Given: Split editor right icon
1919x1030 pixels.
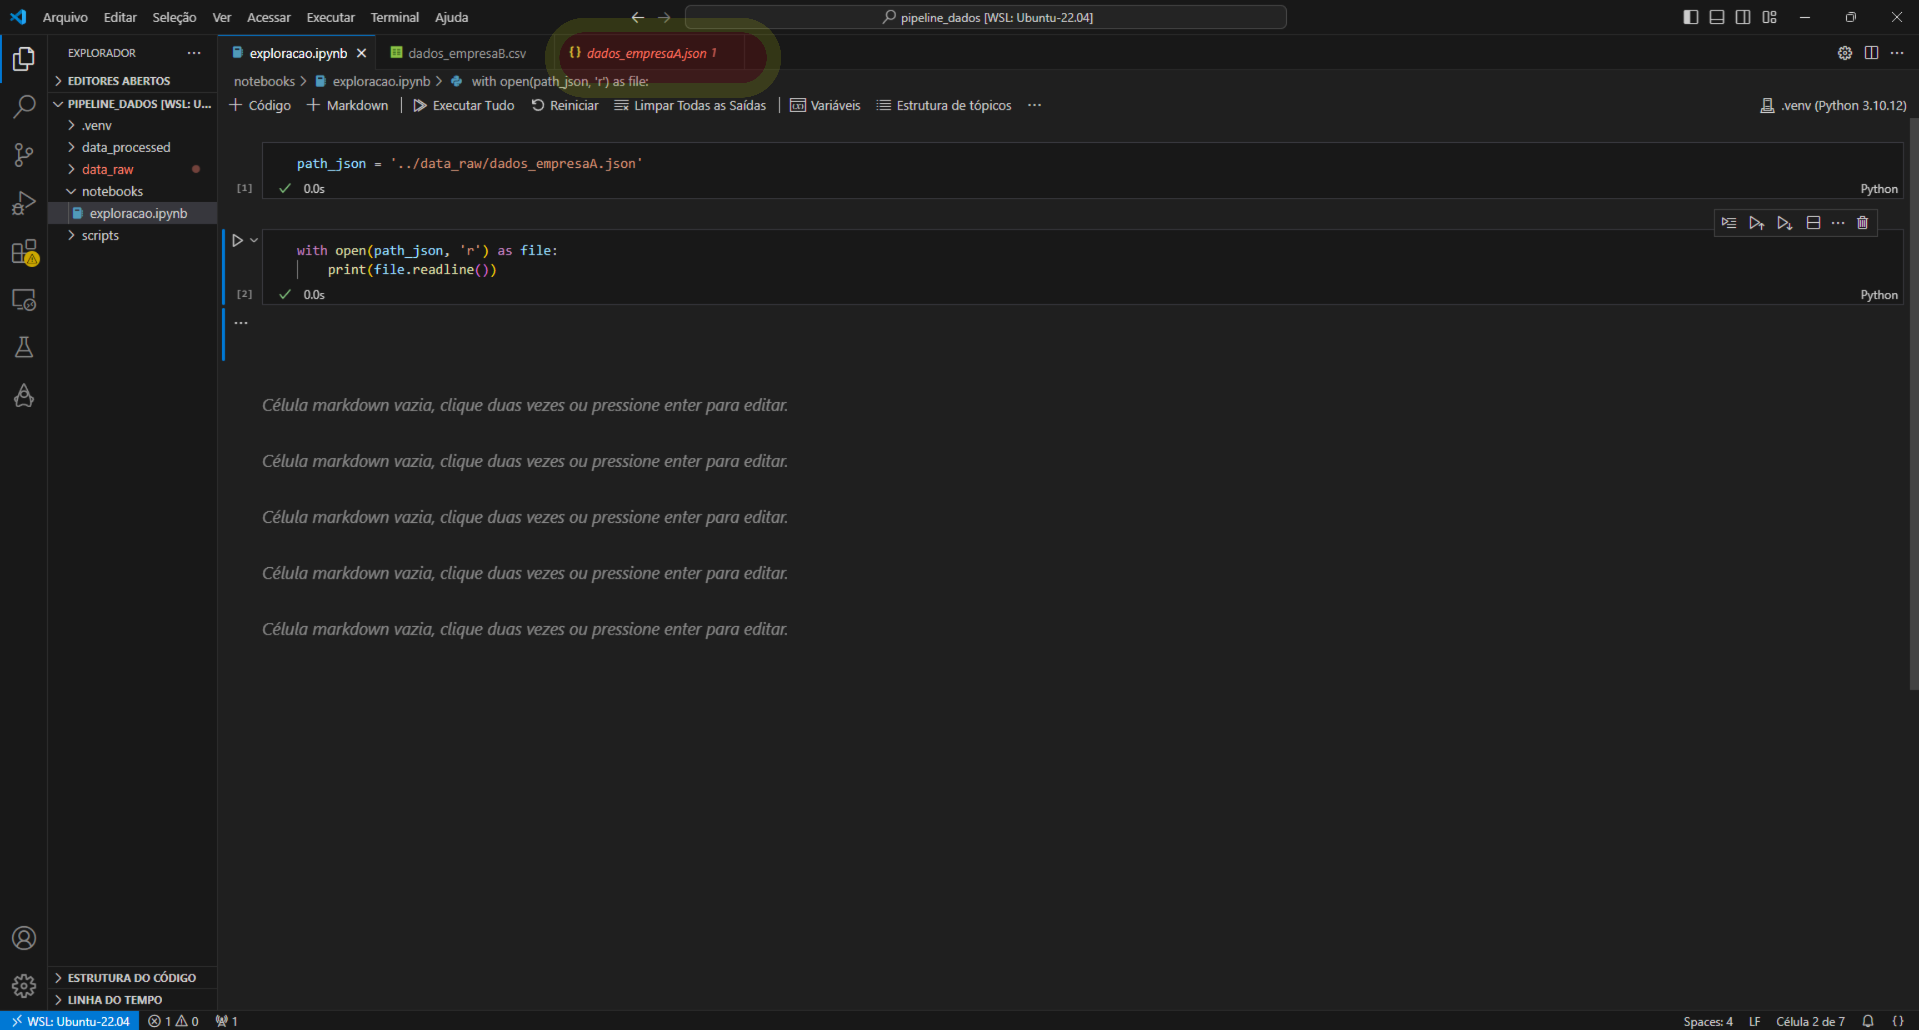Looking at the screenshot, I should (x=1871, y=53).
